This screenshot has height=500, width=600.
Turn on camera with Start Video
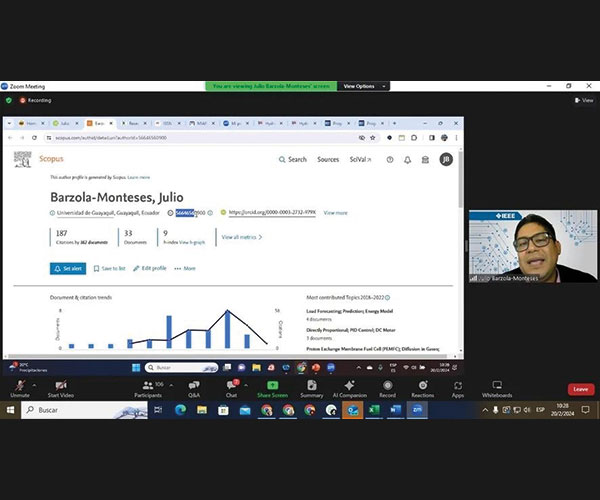coord(61,389)
